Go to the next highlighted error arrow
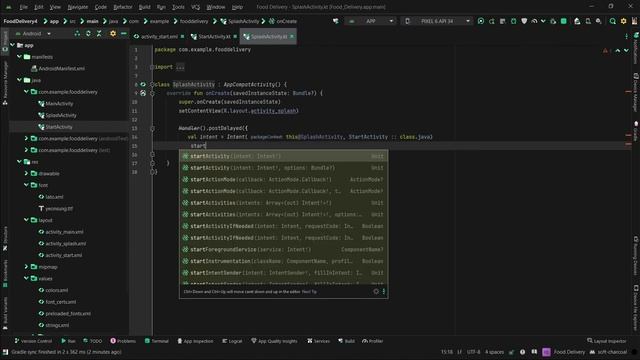Screen dimensions: 640x360 click(x=626, y=50)
